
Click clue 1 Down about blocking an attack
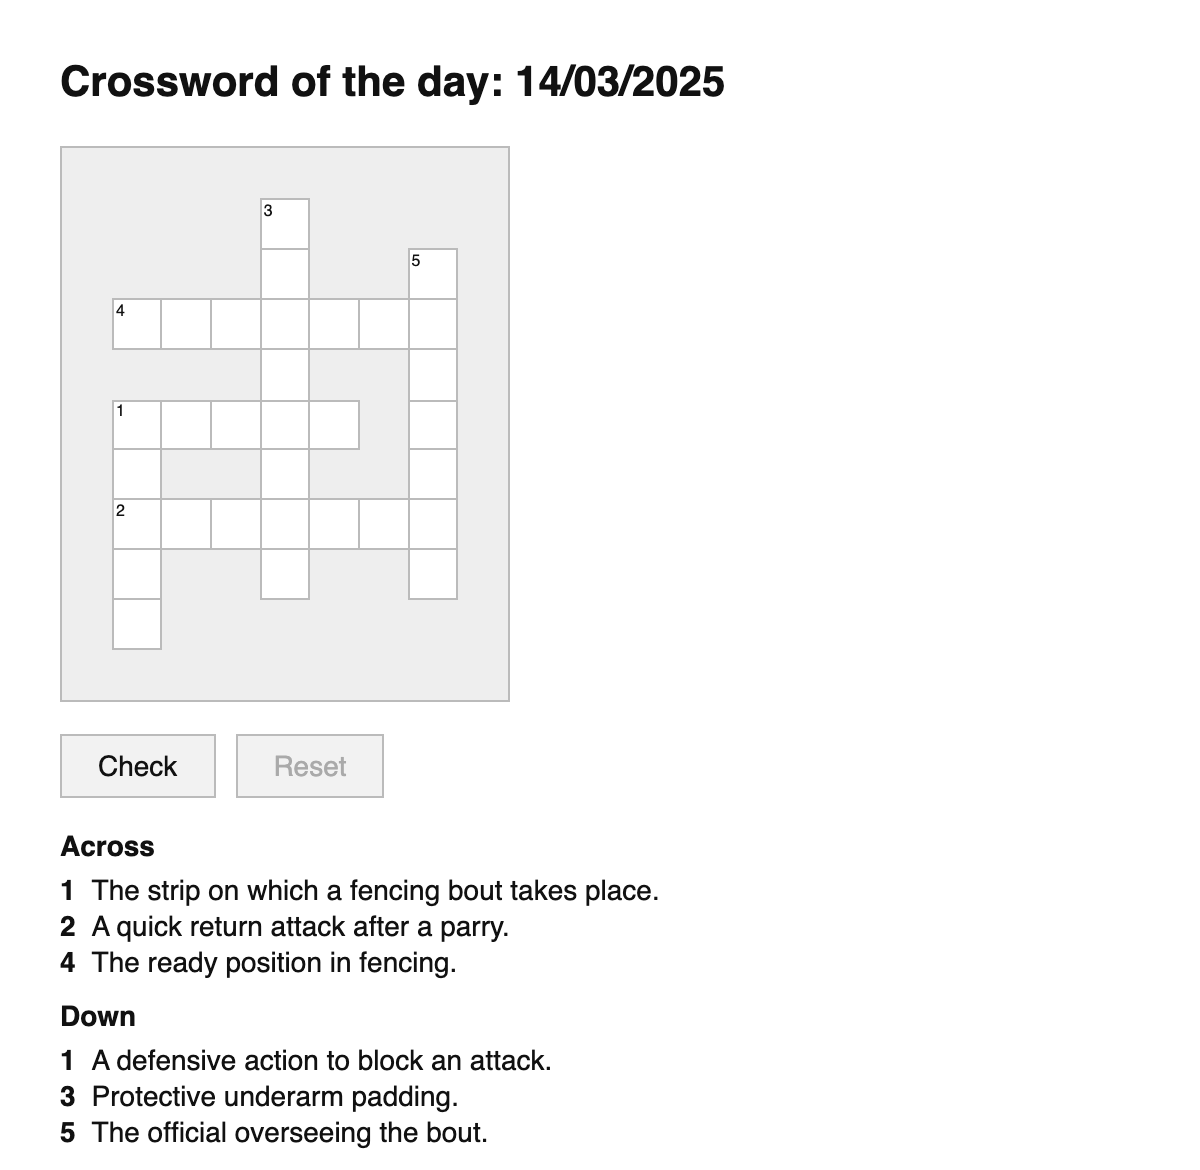coord(321,1060)
